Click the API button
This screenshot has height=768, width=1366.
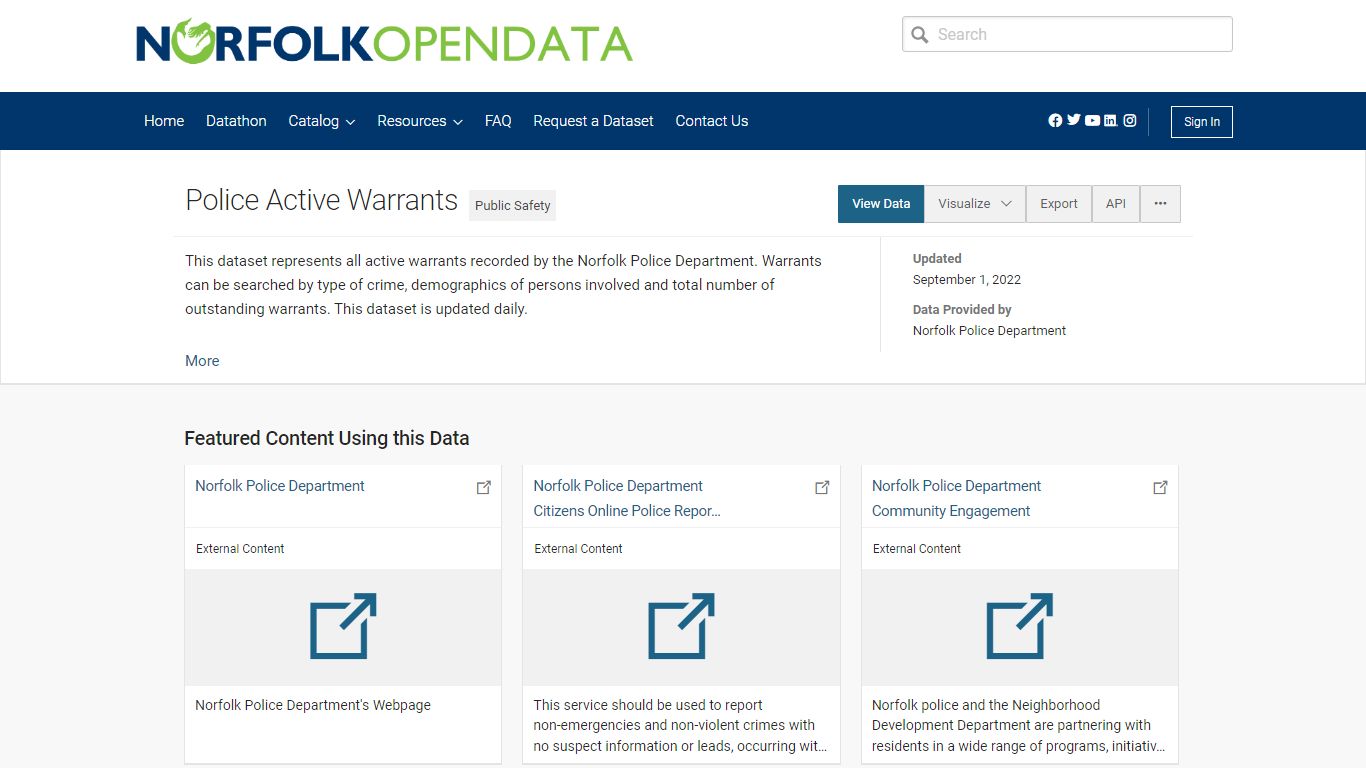pos(1116,204)
